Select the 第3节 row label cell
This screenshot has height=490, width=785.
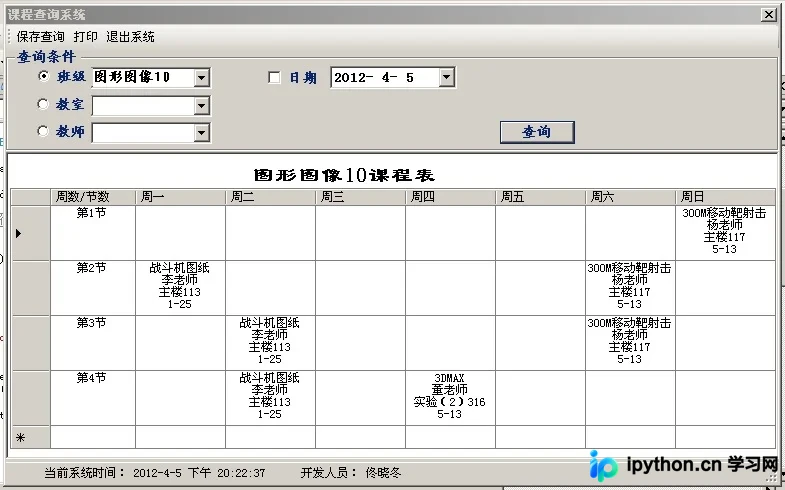tap(93, 343)
